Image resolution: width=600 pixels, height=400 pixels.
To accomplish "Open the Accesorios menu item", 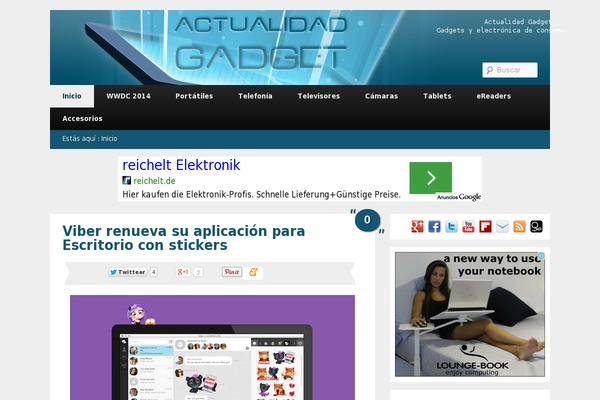I will pyautogui.click(x=82, y=119).
